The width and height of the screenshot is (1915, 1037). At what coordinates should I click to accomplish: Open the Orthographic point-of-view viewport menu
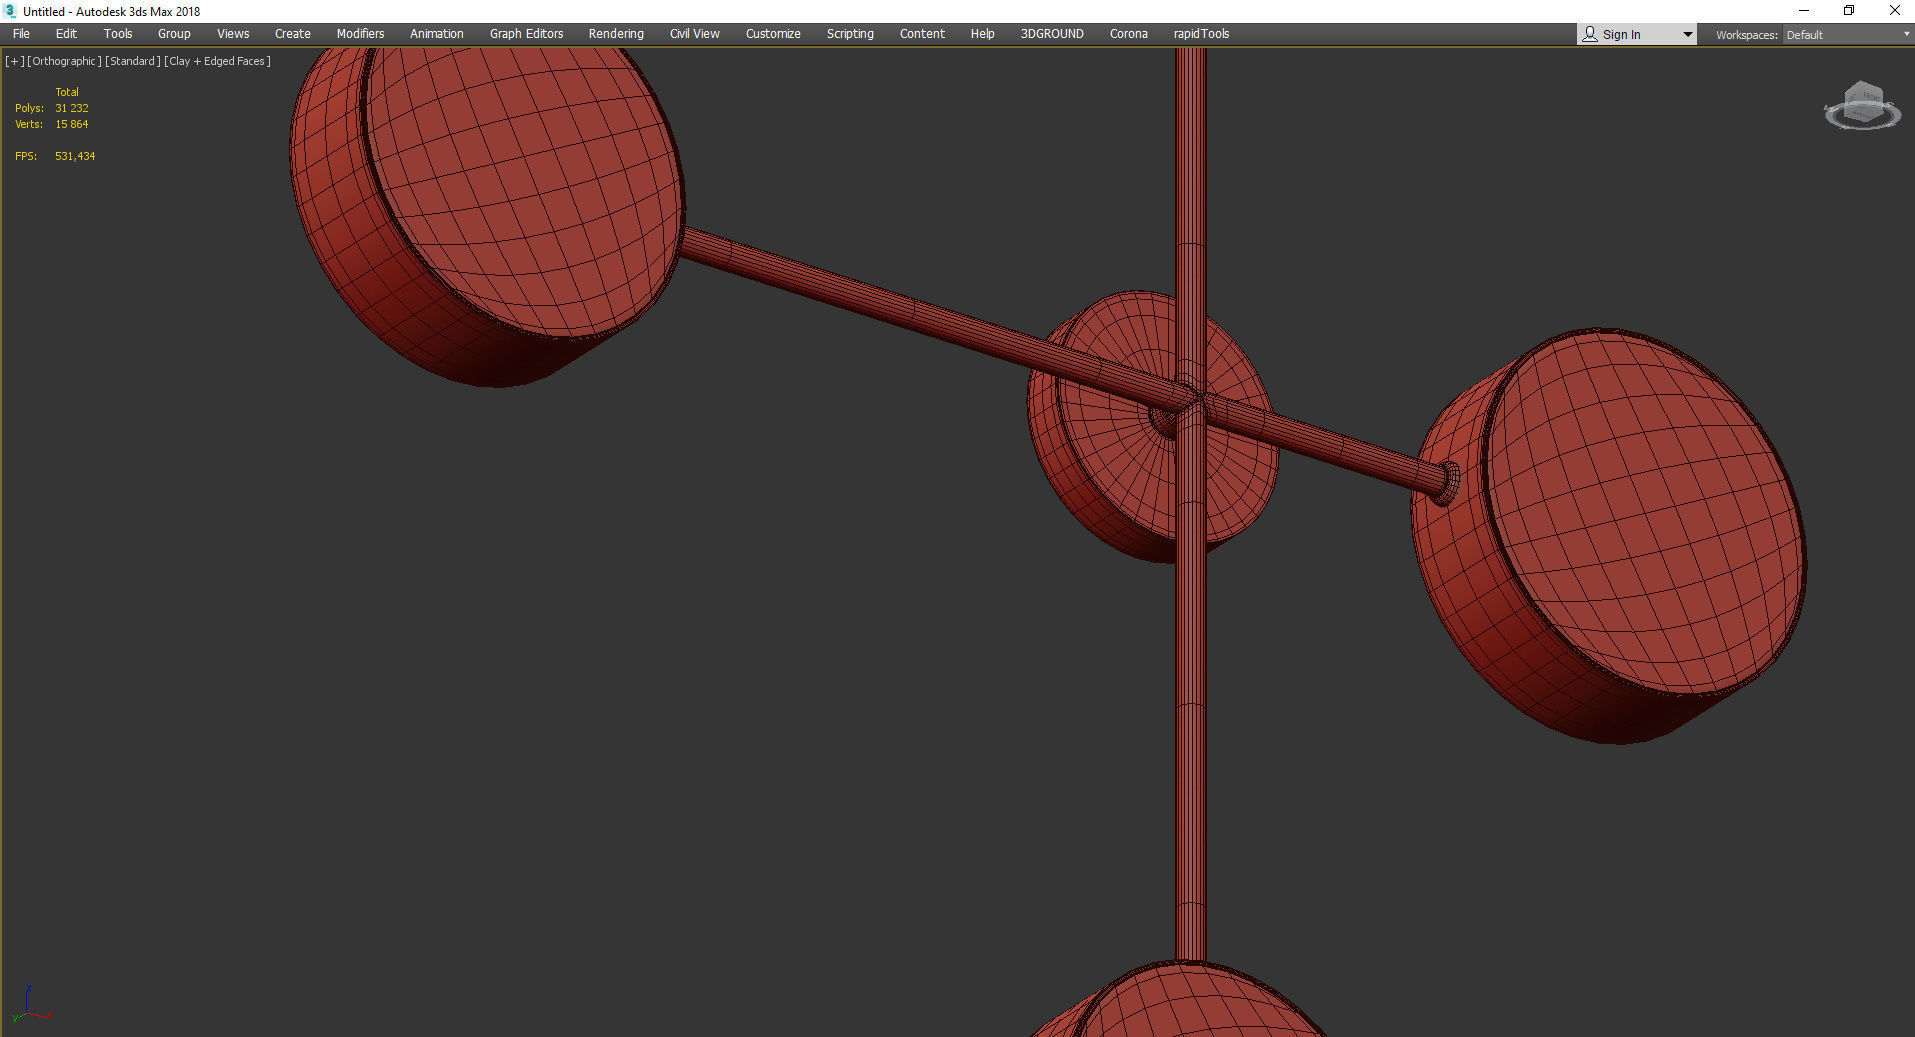(64, 61)
